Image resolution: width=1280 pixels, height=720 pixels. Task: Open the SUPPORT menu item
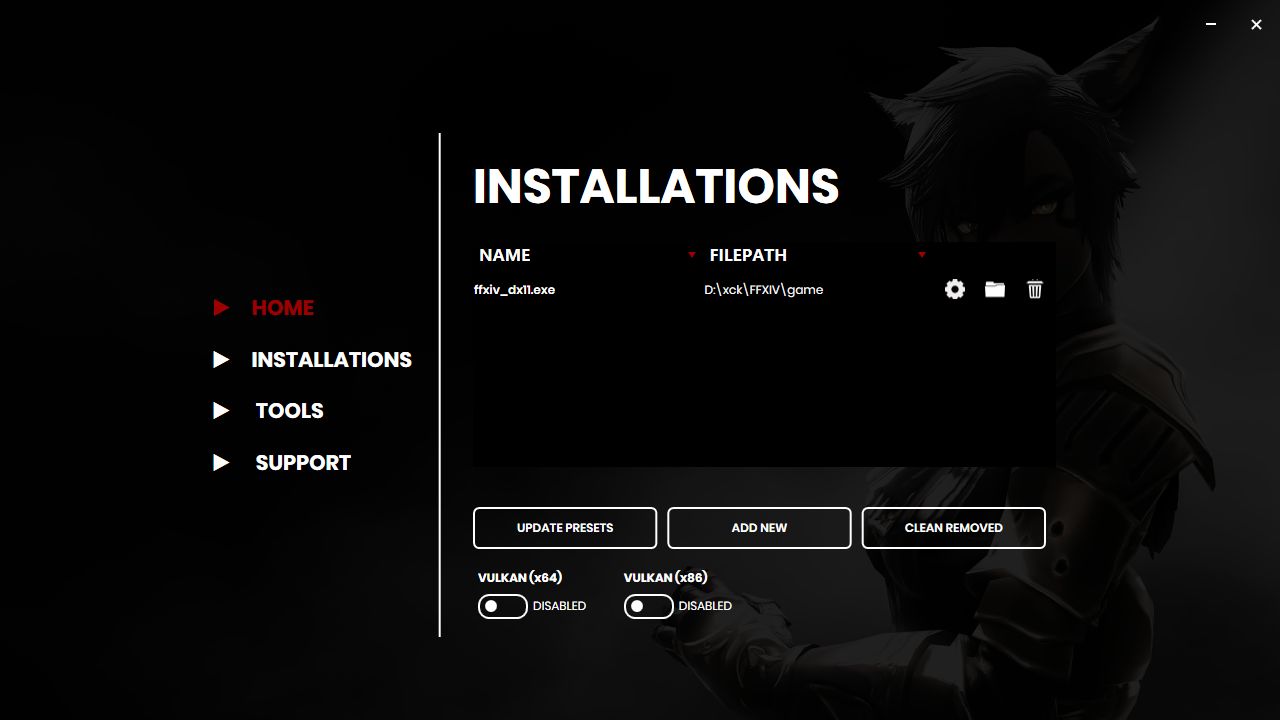(303, 462)
